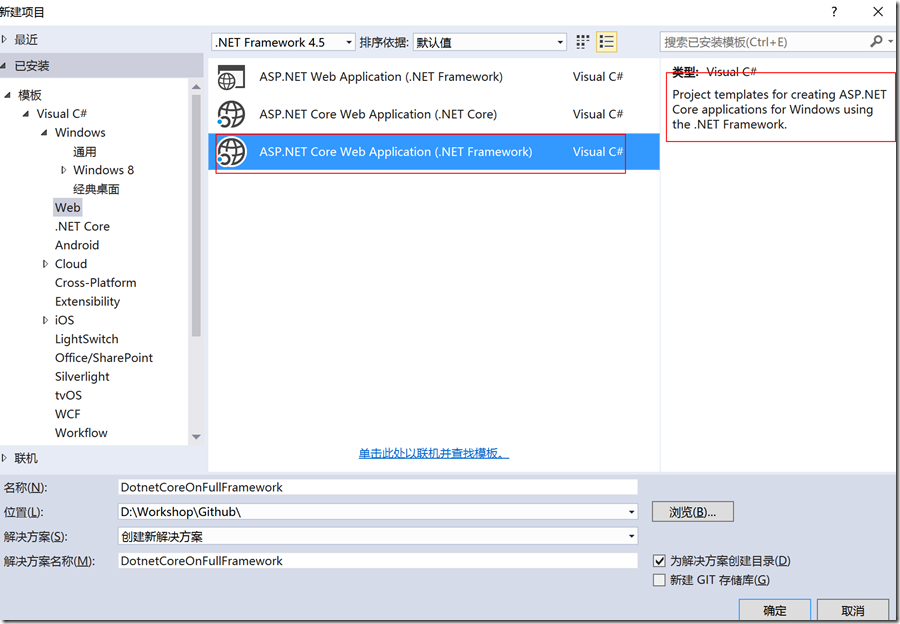This screenshot has height=624, width=900.
Task: Click the search magnifier icon
Action: point(876,41)
